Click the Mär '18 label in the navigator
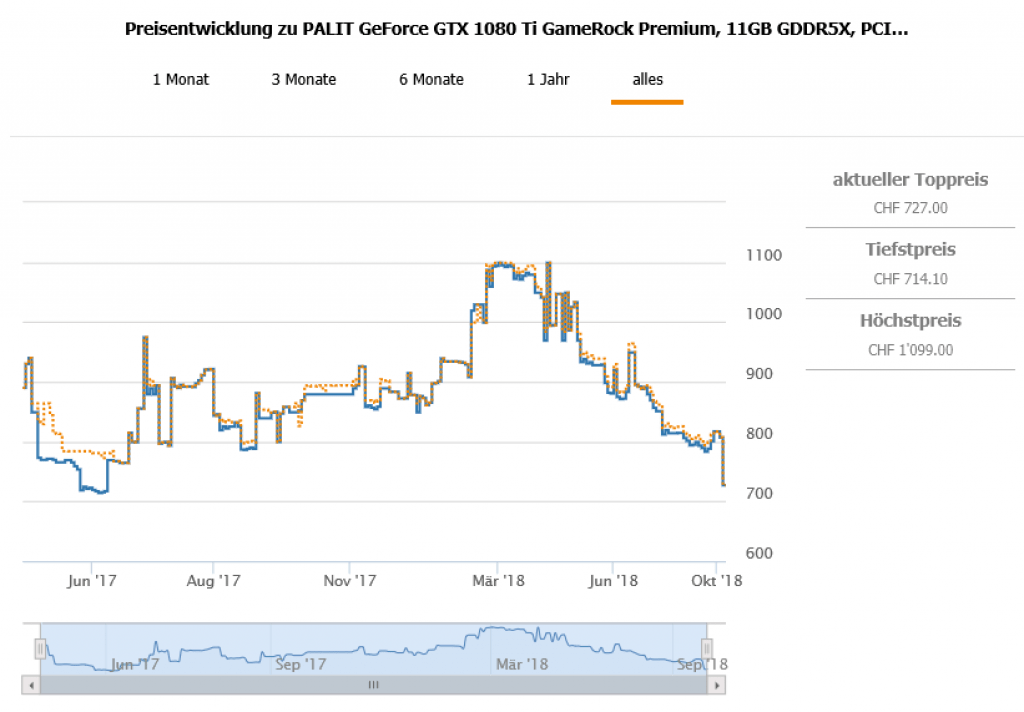This screenshot has width=1024, height=712. tap(521, 664)
